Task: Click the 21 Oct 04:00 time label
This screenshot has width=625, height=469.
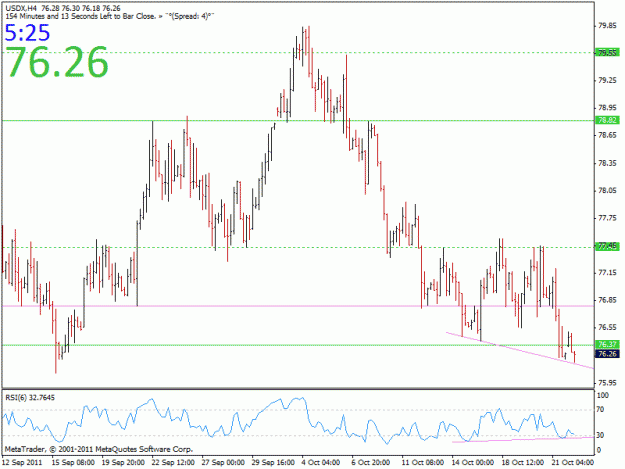Action: tap(572, 462)
